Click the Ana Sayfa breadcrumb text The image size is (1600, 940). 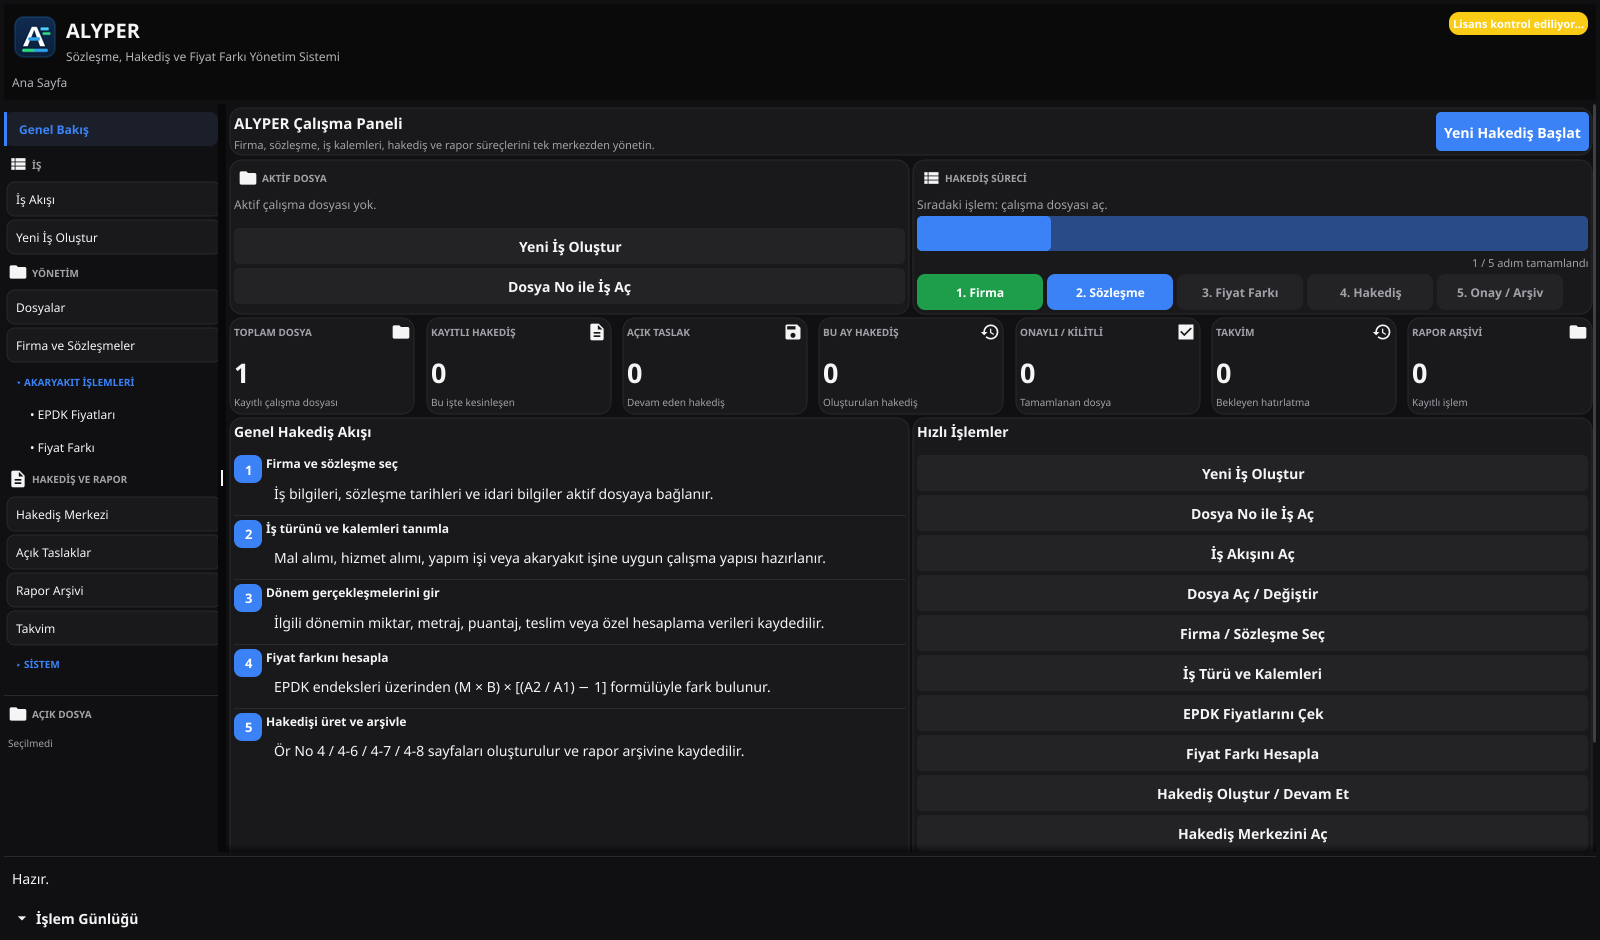pyautogui.click(x=39, y=83)
